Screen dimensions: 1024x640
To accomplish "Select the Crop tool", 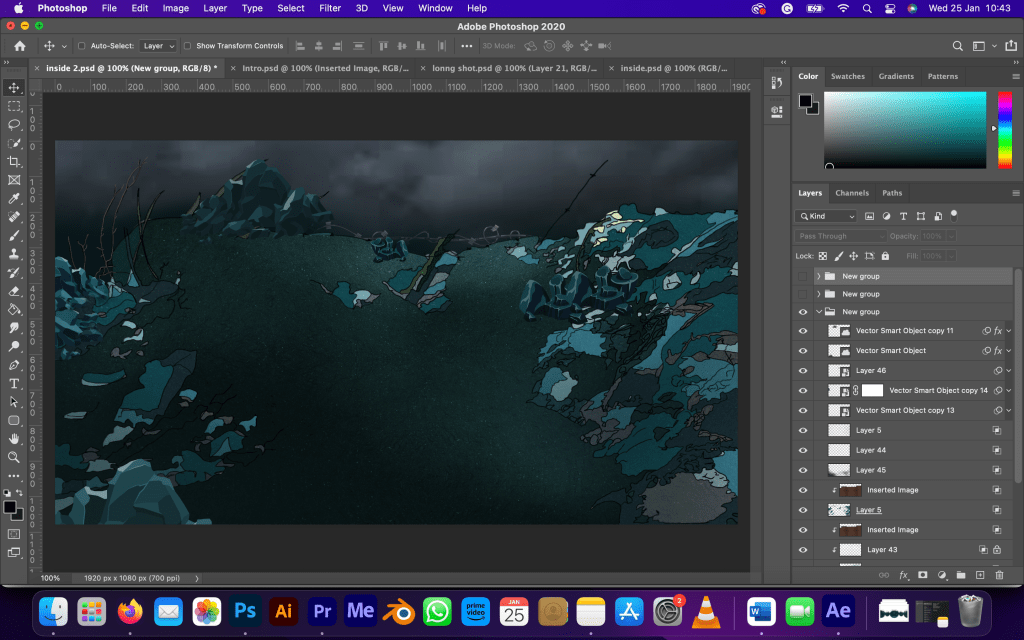I will coord(14,162).
